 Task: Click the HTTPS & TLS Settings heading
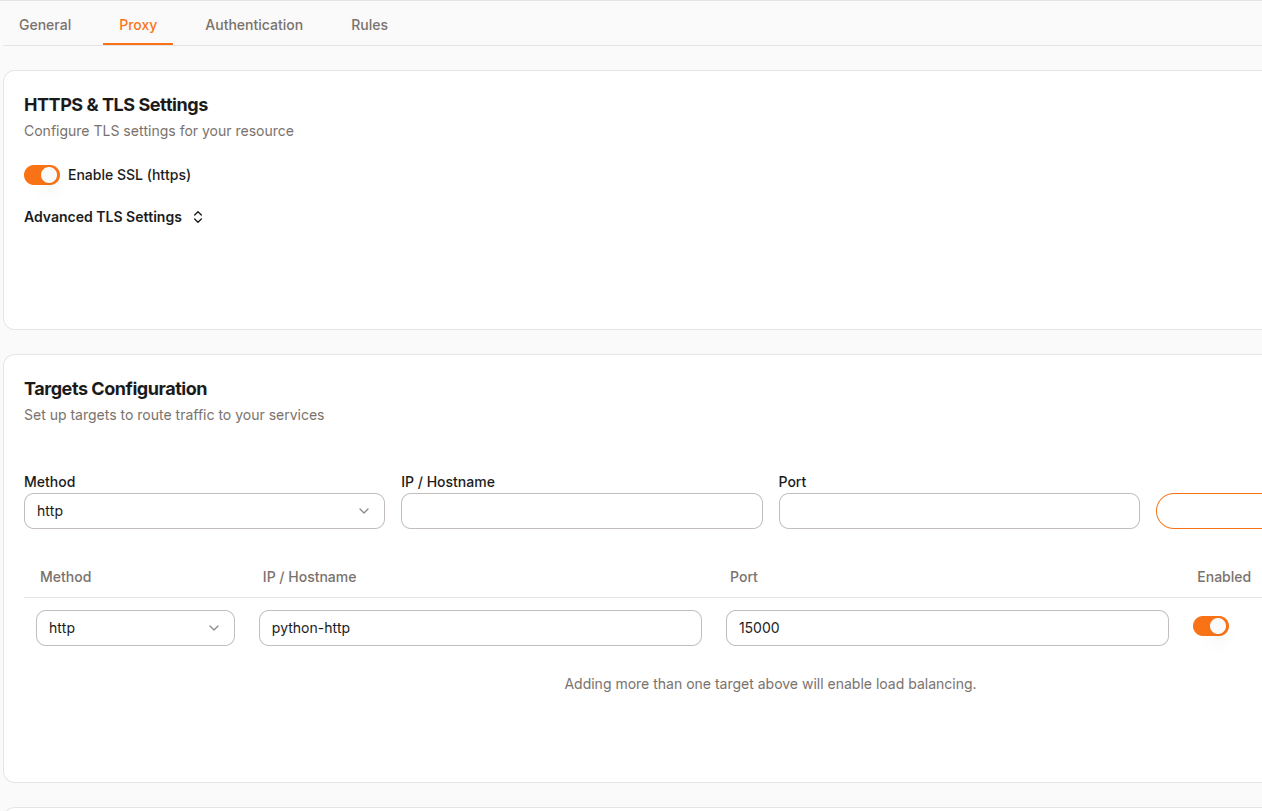tap(116, 105)
